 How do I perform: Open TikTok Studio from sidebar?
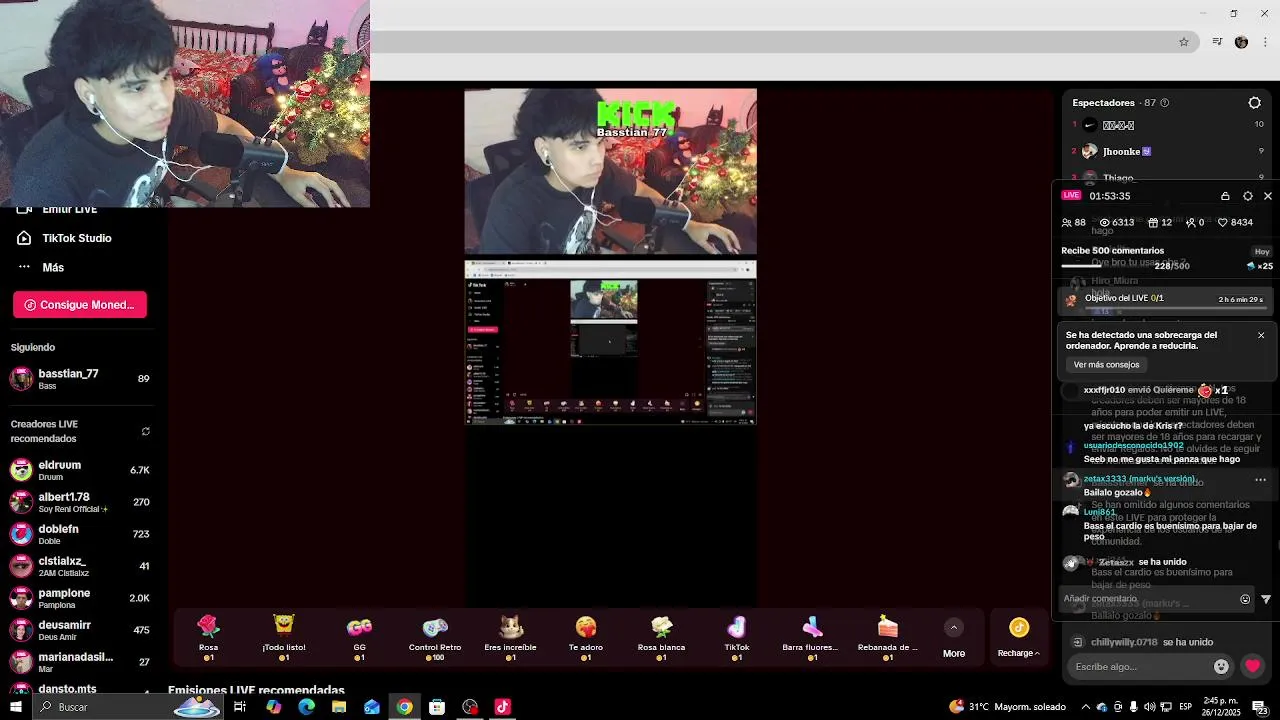(x=66, y=238)
